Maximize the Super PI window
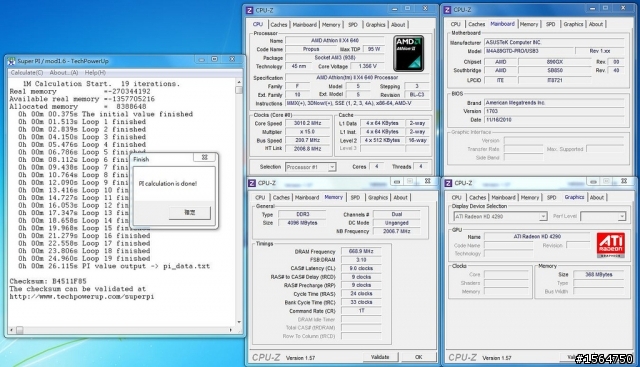The height and width of the screenshot is (367, 640). pyautogui.click(x=215, y=59)
